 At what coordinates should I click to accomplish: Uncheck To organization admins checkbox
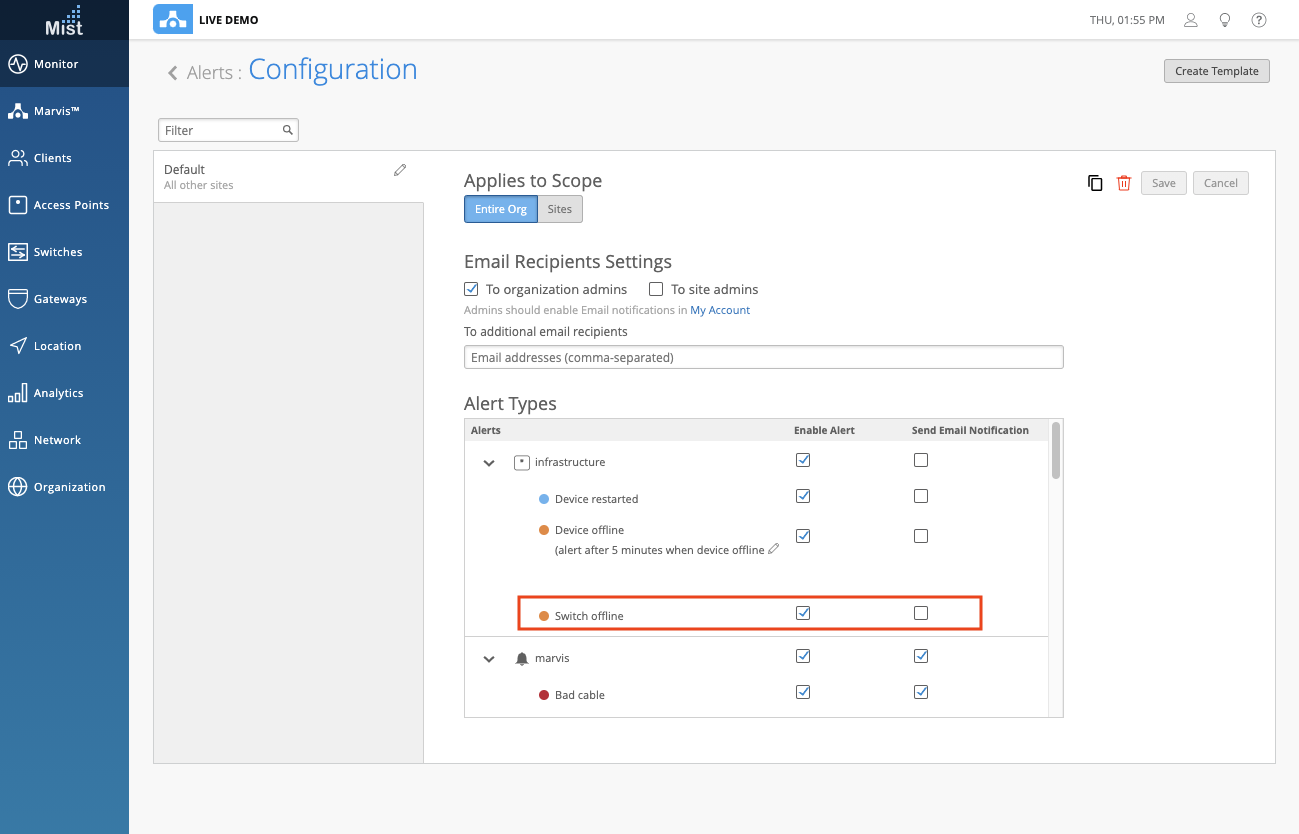[472, 289]
